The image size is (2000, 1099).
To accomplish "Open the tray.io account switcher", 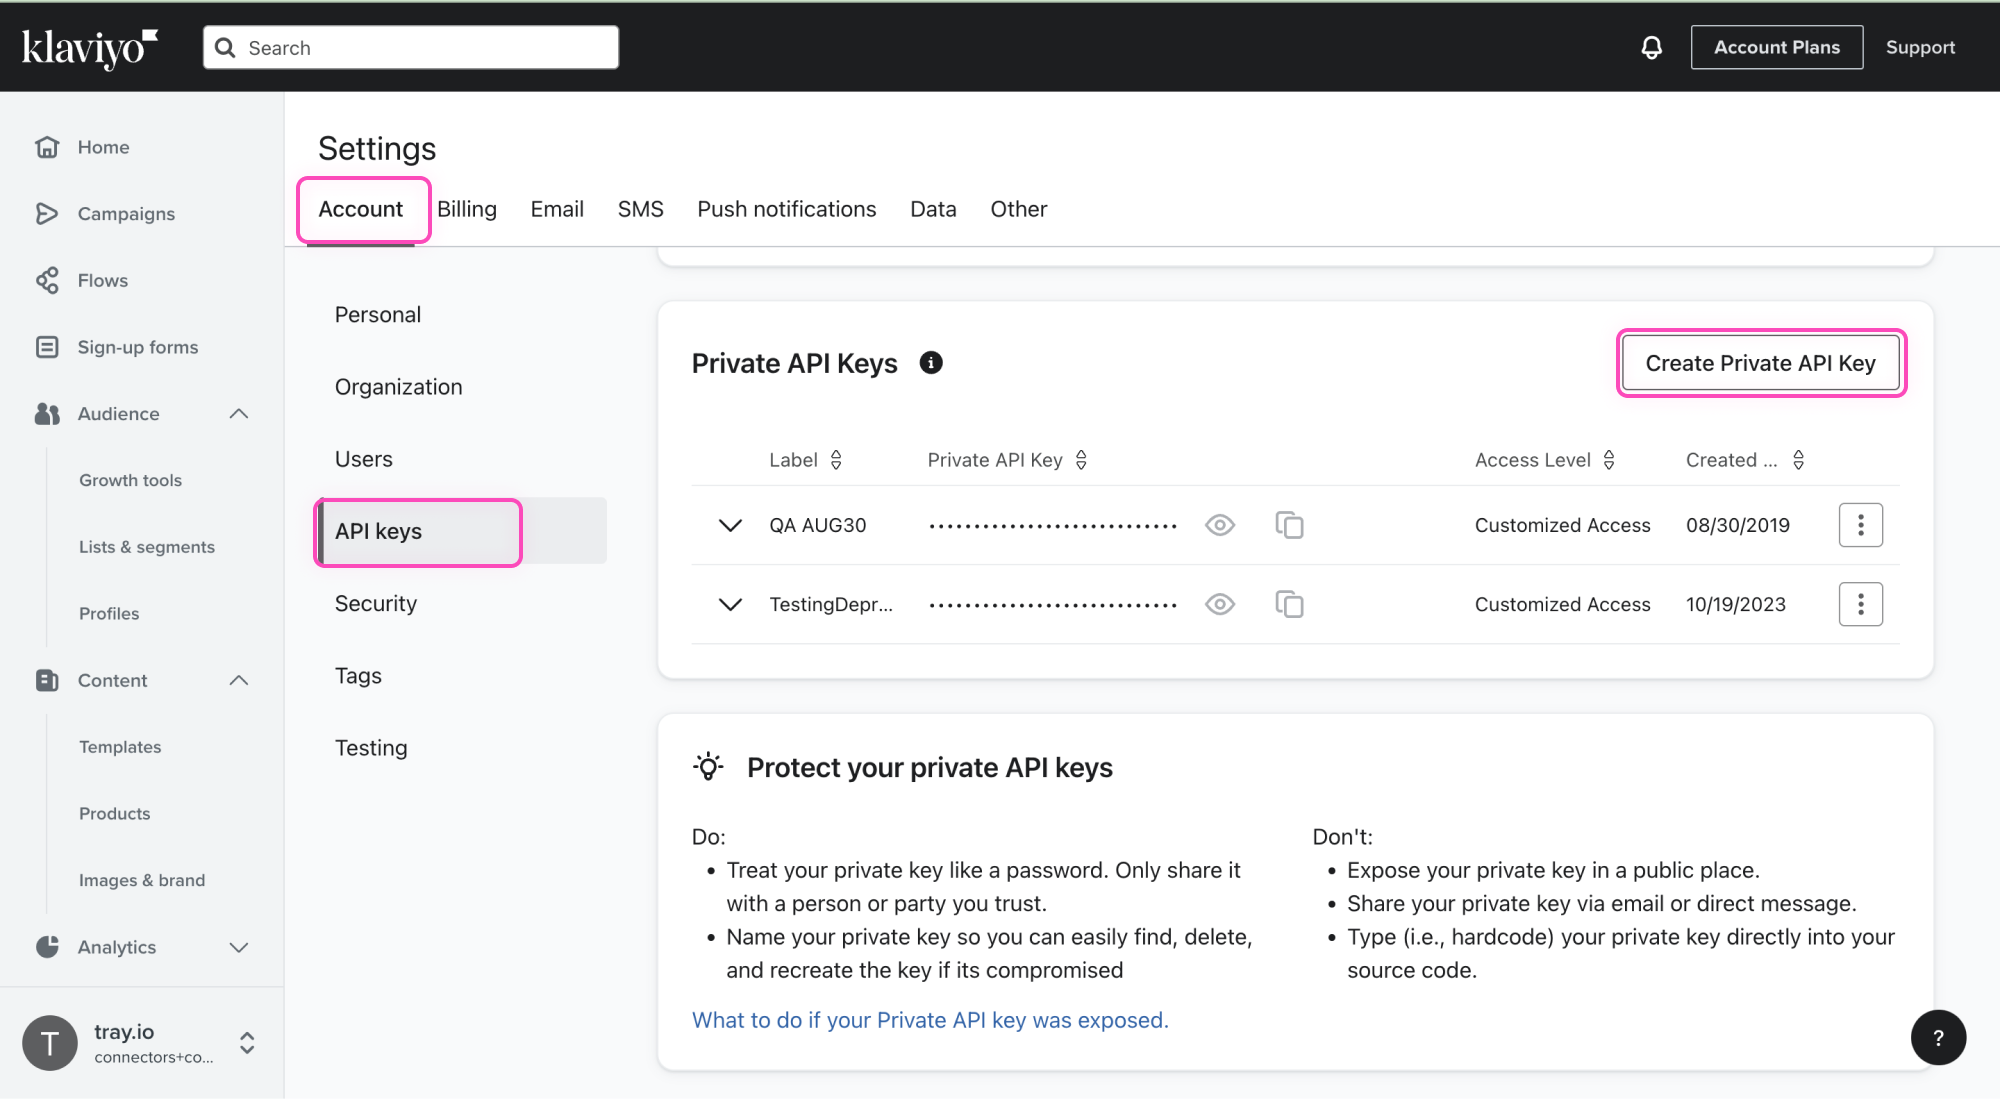I will click(246, 1042).
